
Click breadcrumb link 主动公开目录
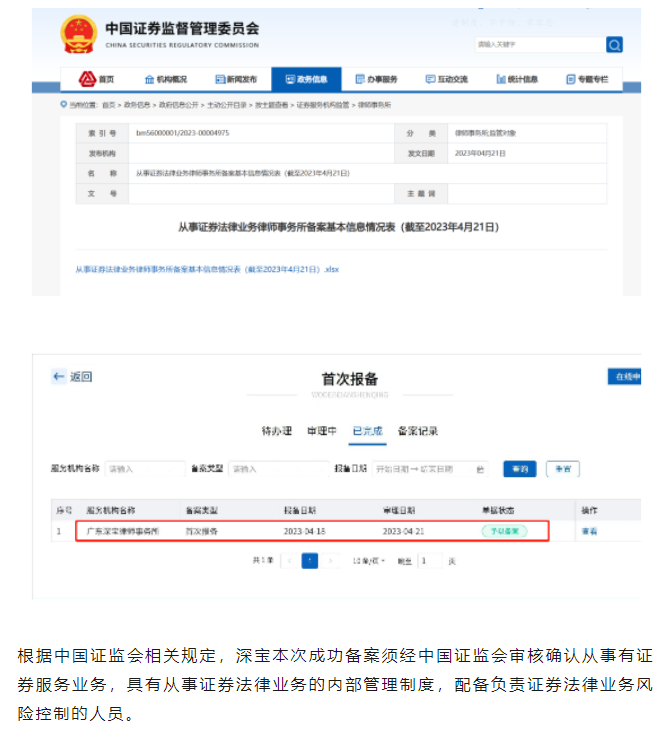click(x=227, y=105)
